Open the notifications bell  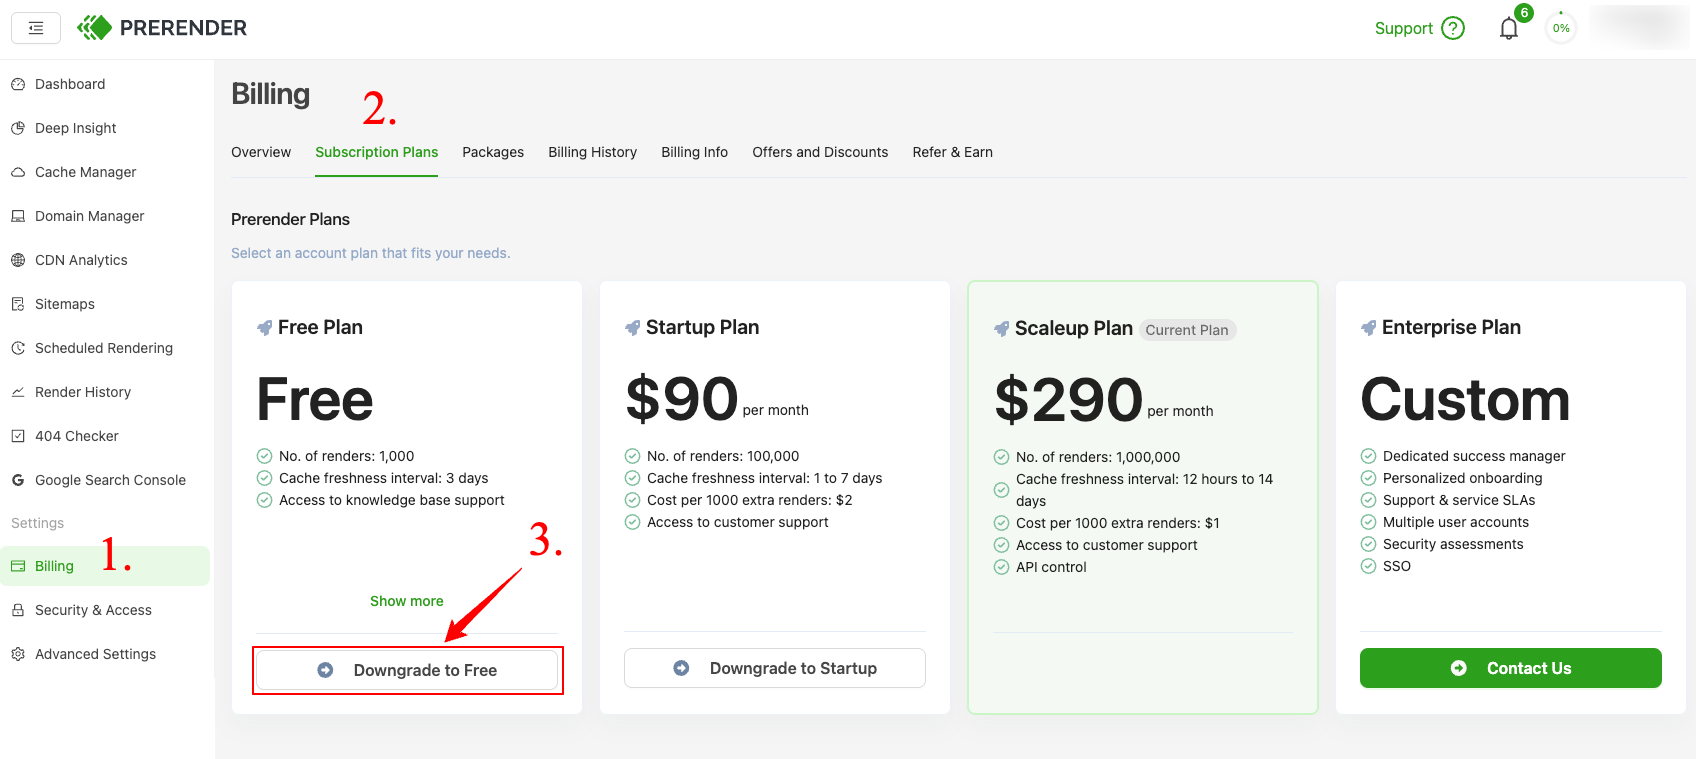[1509, 28]
